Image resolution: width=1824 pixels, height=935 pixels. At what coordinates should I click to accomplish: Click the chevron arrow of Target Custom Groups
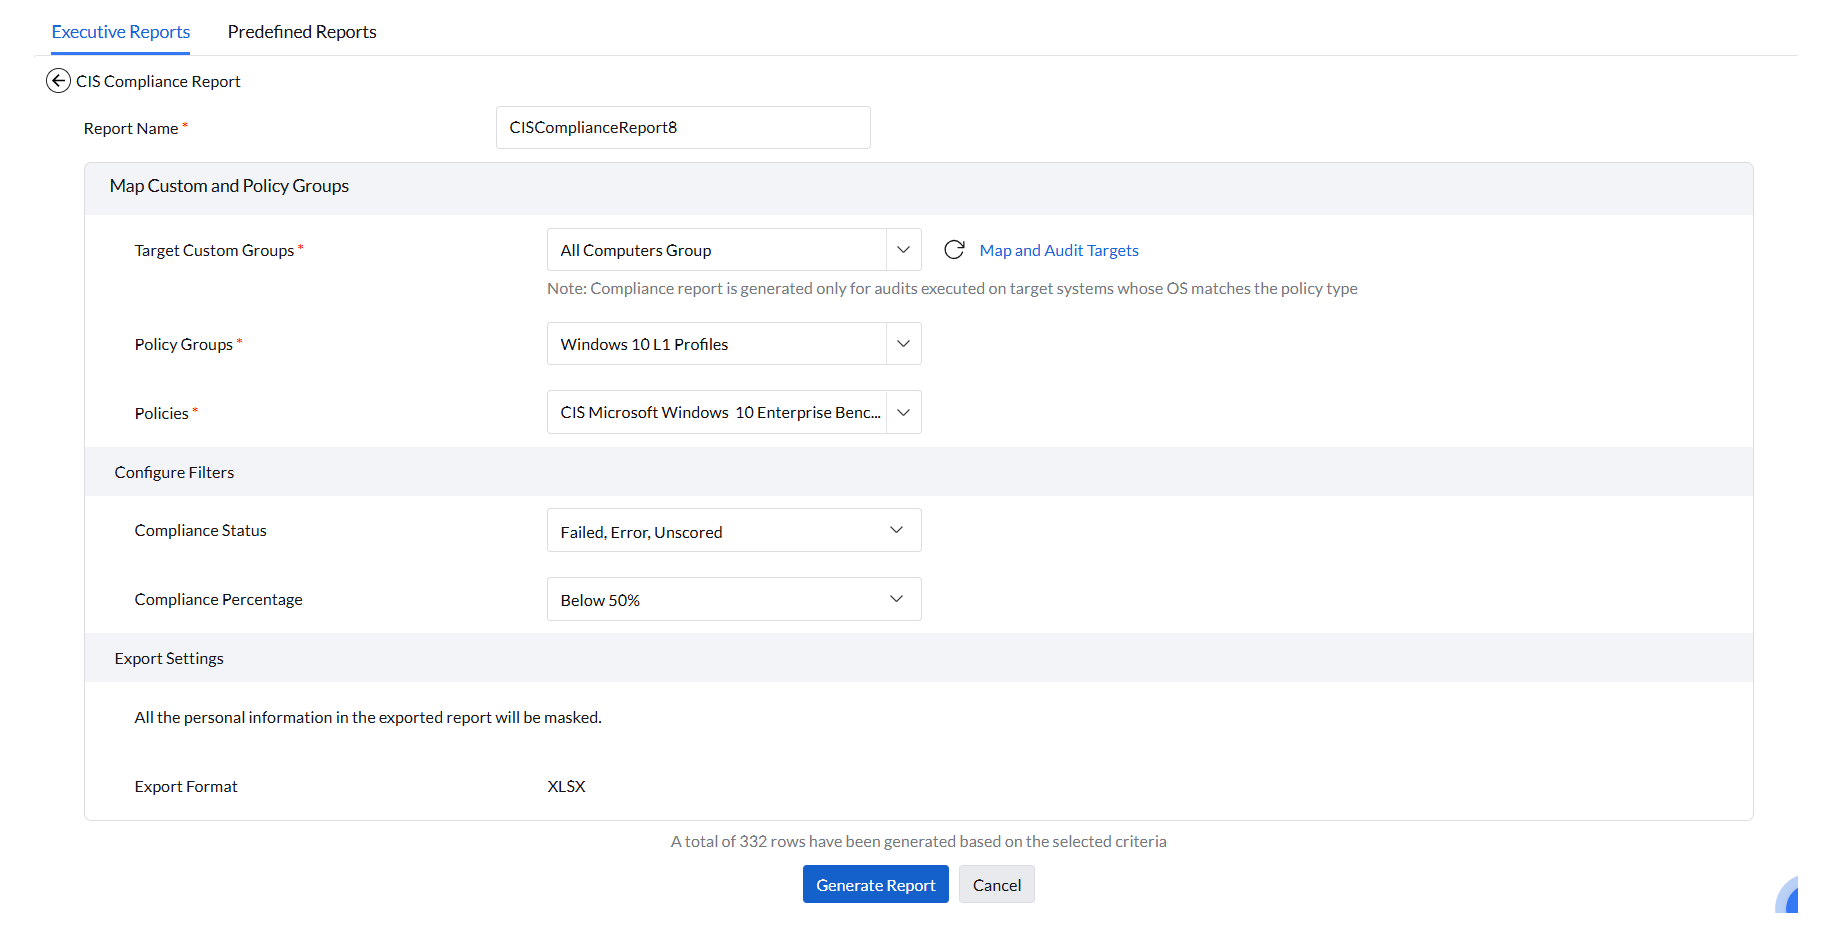point(903,250)
